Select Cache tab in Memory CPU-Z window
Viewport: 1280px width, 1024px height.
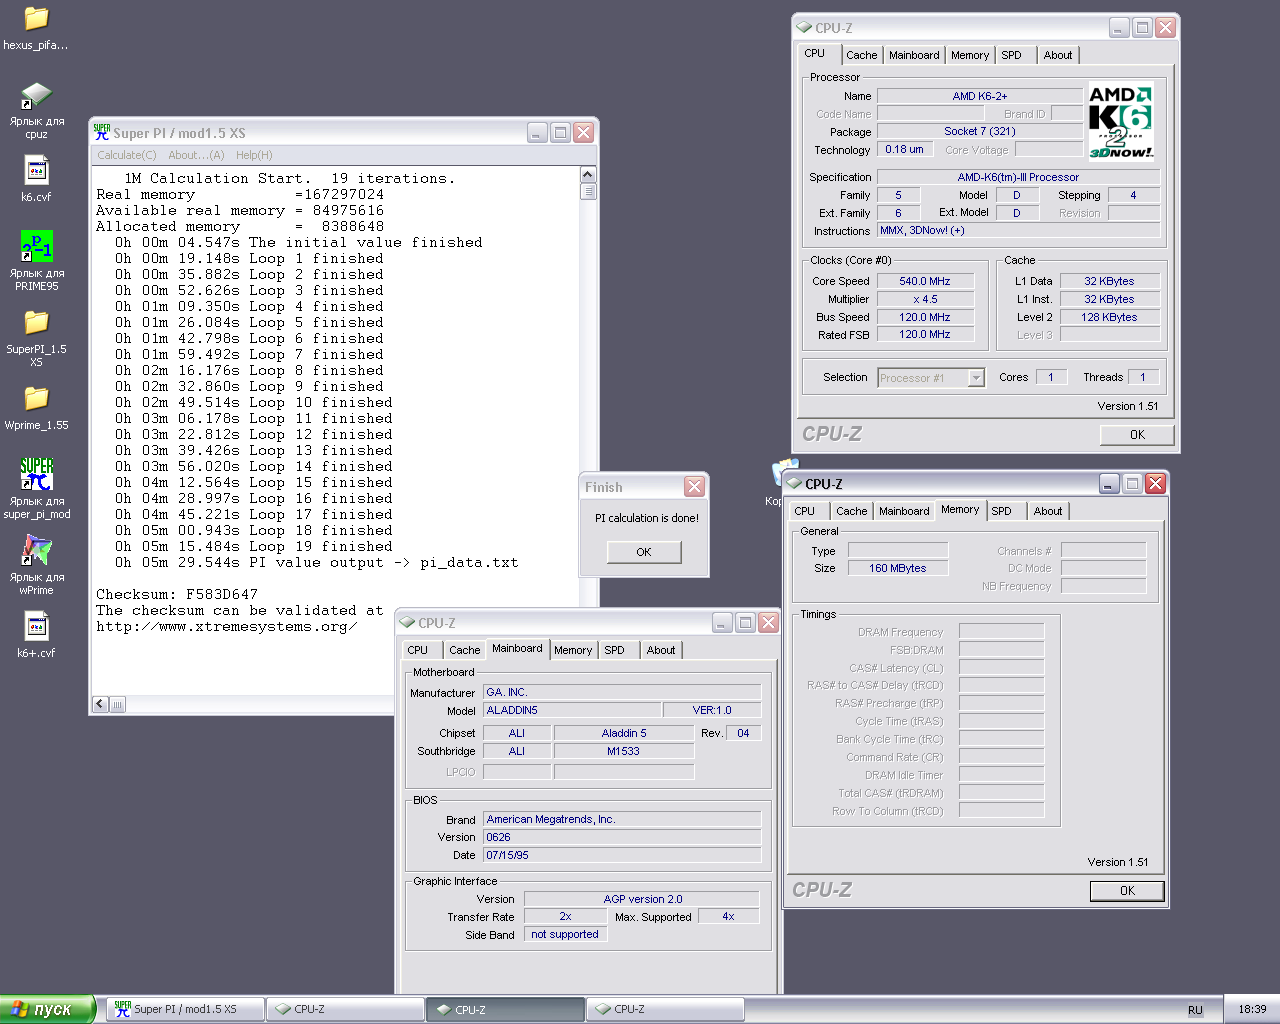(x=852, y=511)
